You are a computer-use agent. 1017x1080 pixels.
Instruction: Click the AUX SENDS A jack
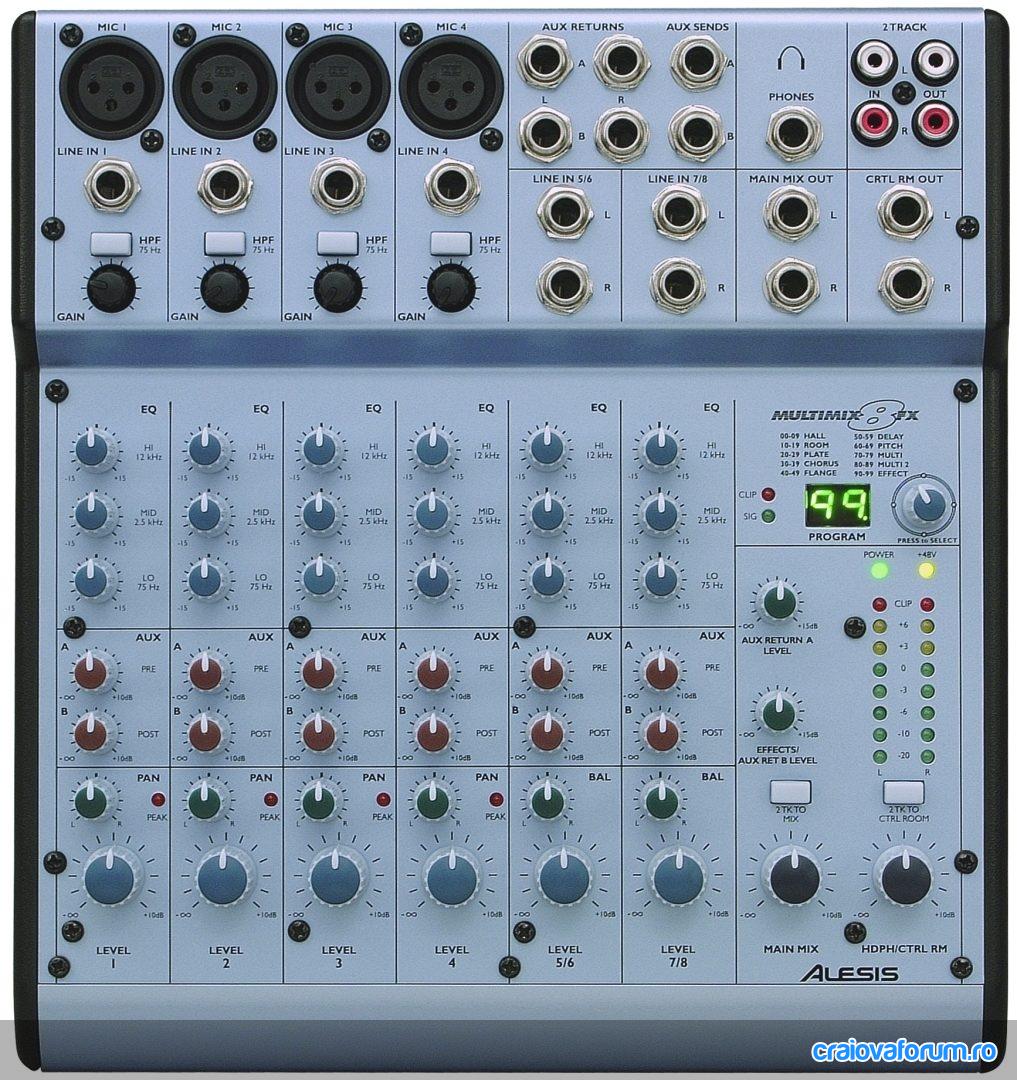(x=696, y=61)
